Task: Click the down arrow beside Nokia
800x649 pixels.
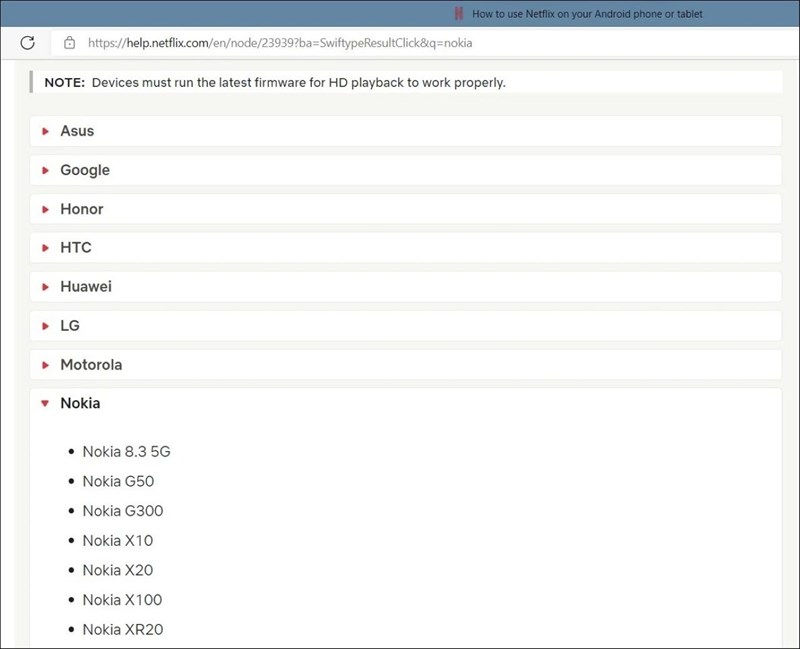Action: [45, 404]
